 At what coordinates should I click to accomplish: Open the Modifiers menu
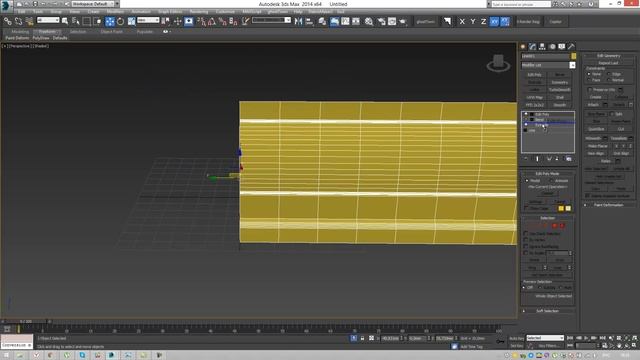[115, 11]
